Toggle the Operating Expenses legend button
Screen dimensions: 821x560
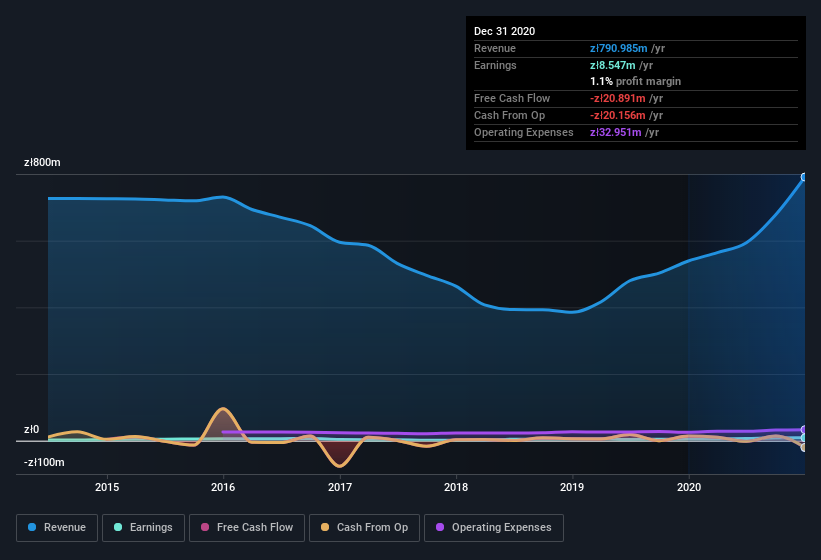(494, 528)
